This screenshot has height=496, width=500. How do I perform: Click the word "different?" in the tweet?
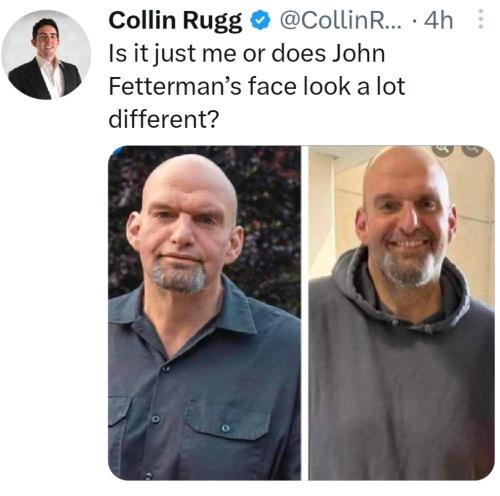[x=164, y=119]
